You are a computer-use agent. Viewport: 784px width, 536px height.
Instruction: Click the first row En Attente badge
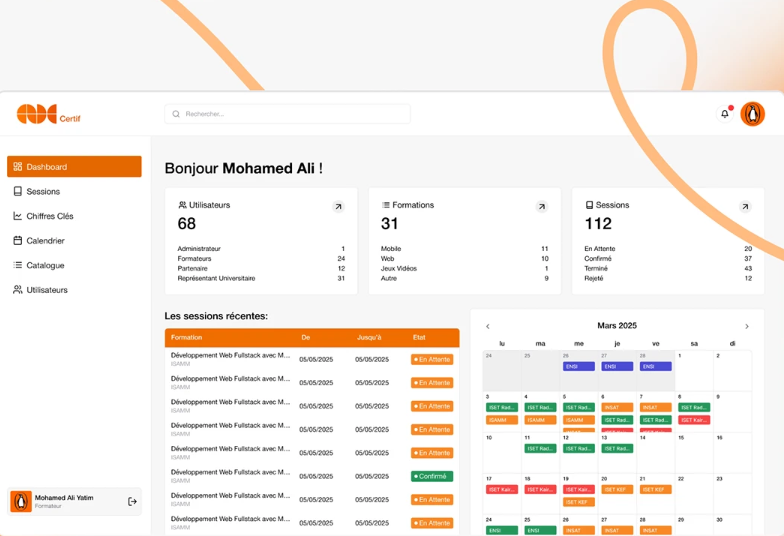coord(432,360)
